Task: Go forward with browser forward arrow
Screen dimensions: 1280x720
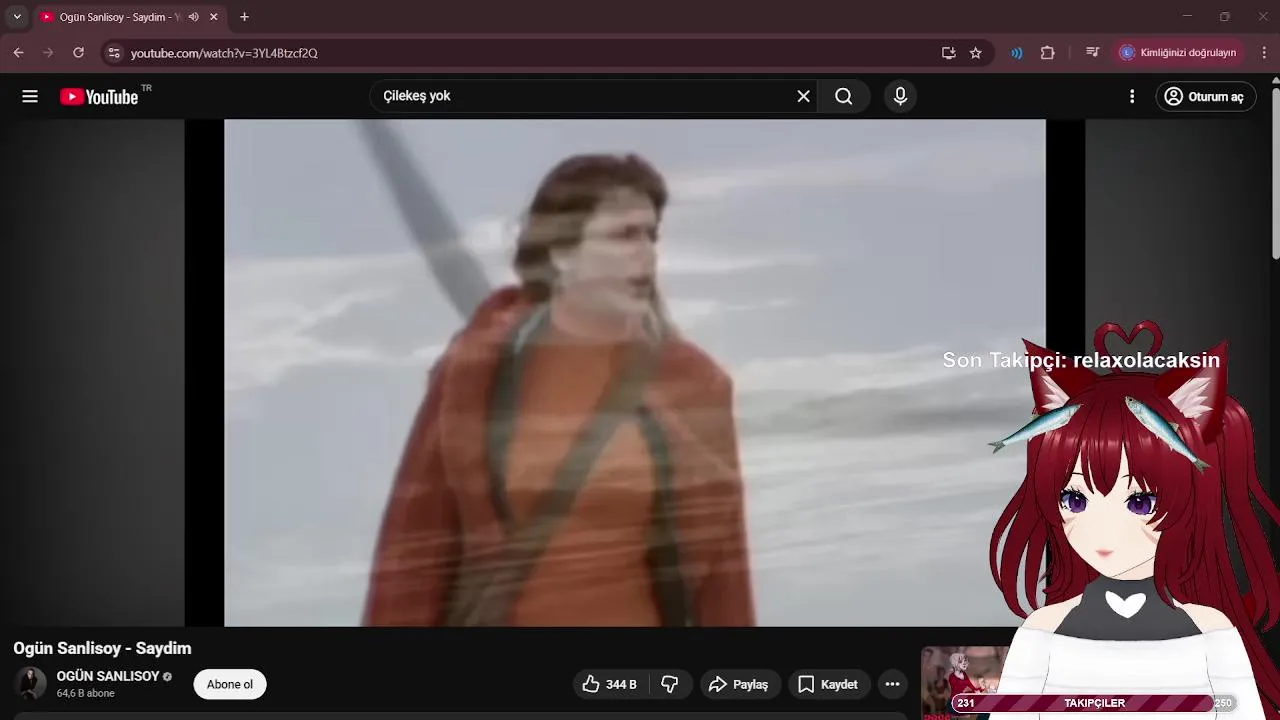Action: 48,53
